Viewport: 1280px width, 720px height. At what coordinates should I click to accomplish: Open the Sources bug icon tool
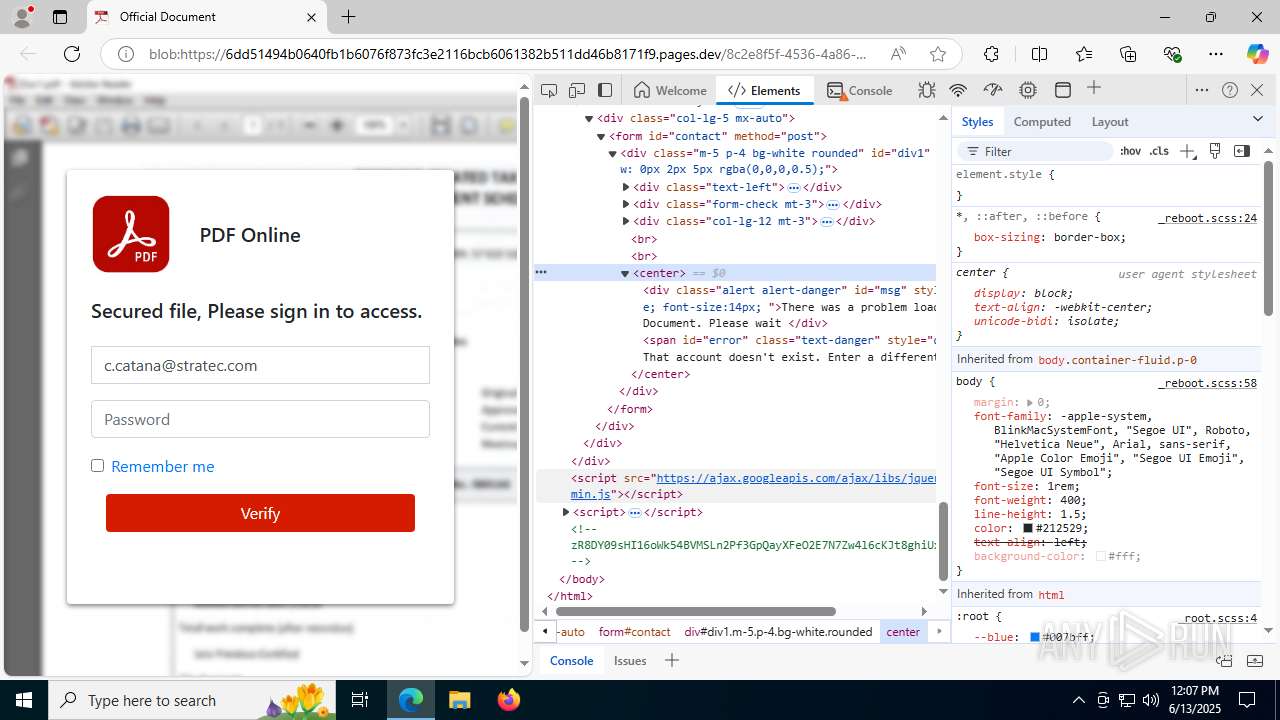[927, 90]
